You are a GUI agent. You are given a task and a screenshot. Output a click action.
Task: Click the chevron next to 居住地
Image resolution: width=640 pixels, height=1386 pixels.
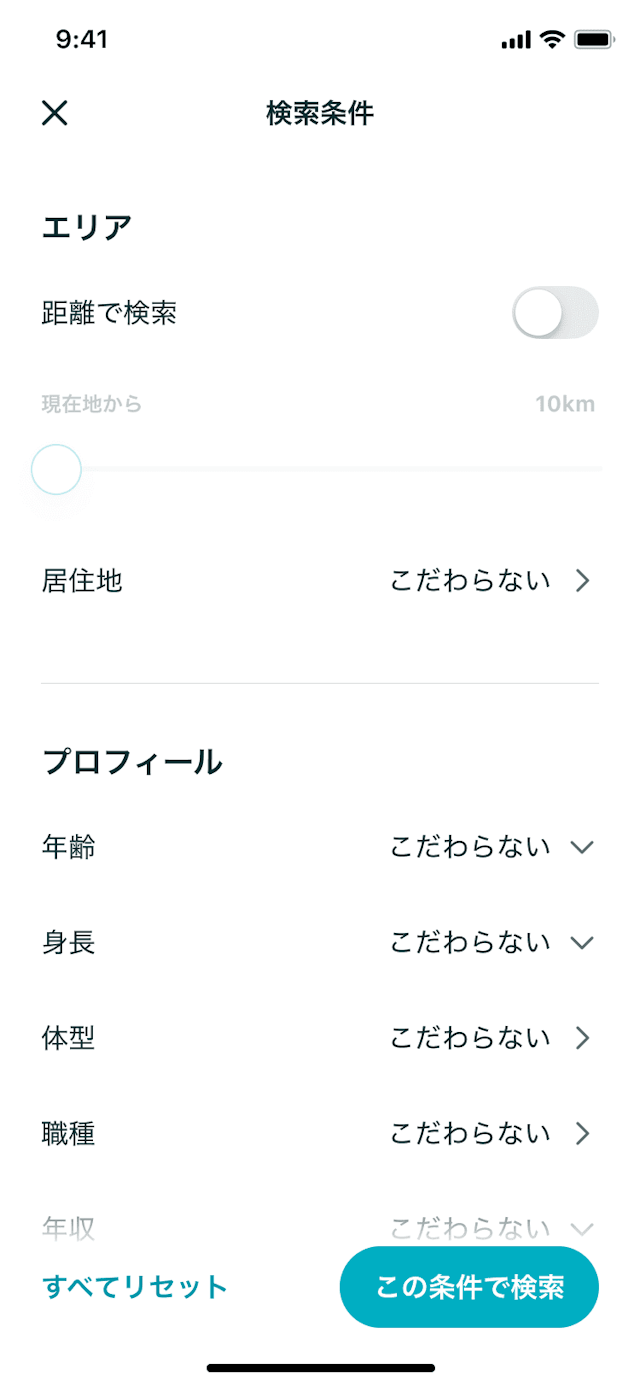coord(583,581)
